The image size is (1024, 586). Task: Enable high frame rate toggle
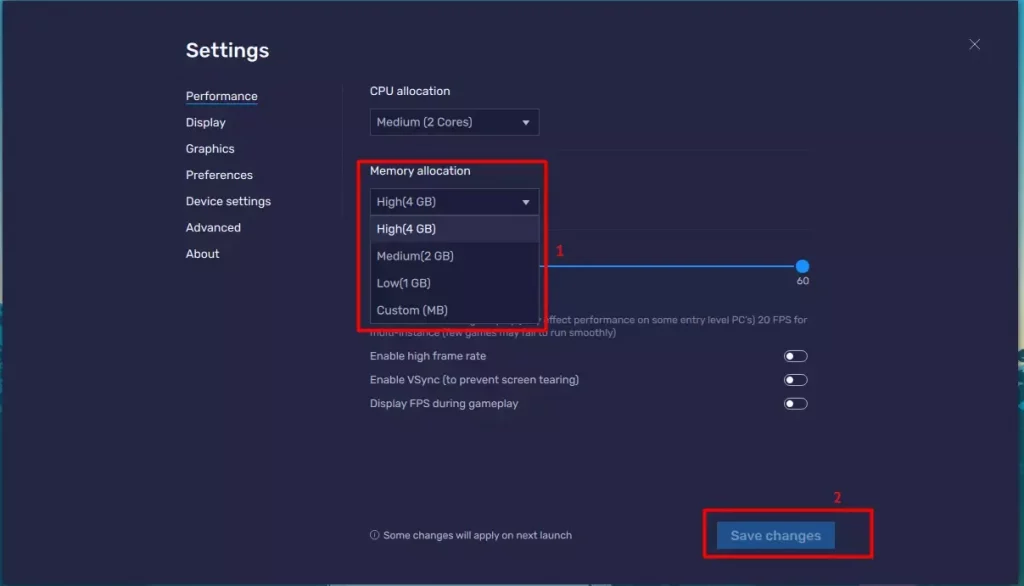pos(795,356)
